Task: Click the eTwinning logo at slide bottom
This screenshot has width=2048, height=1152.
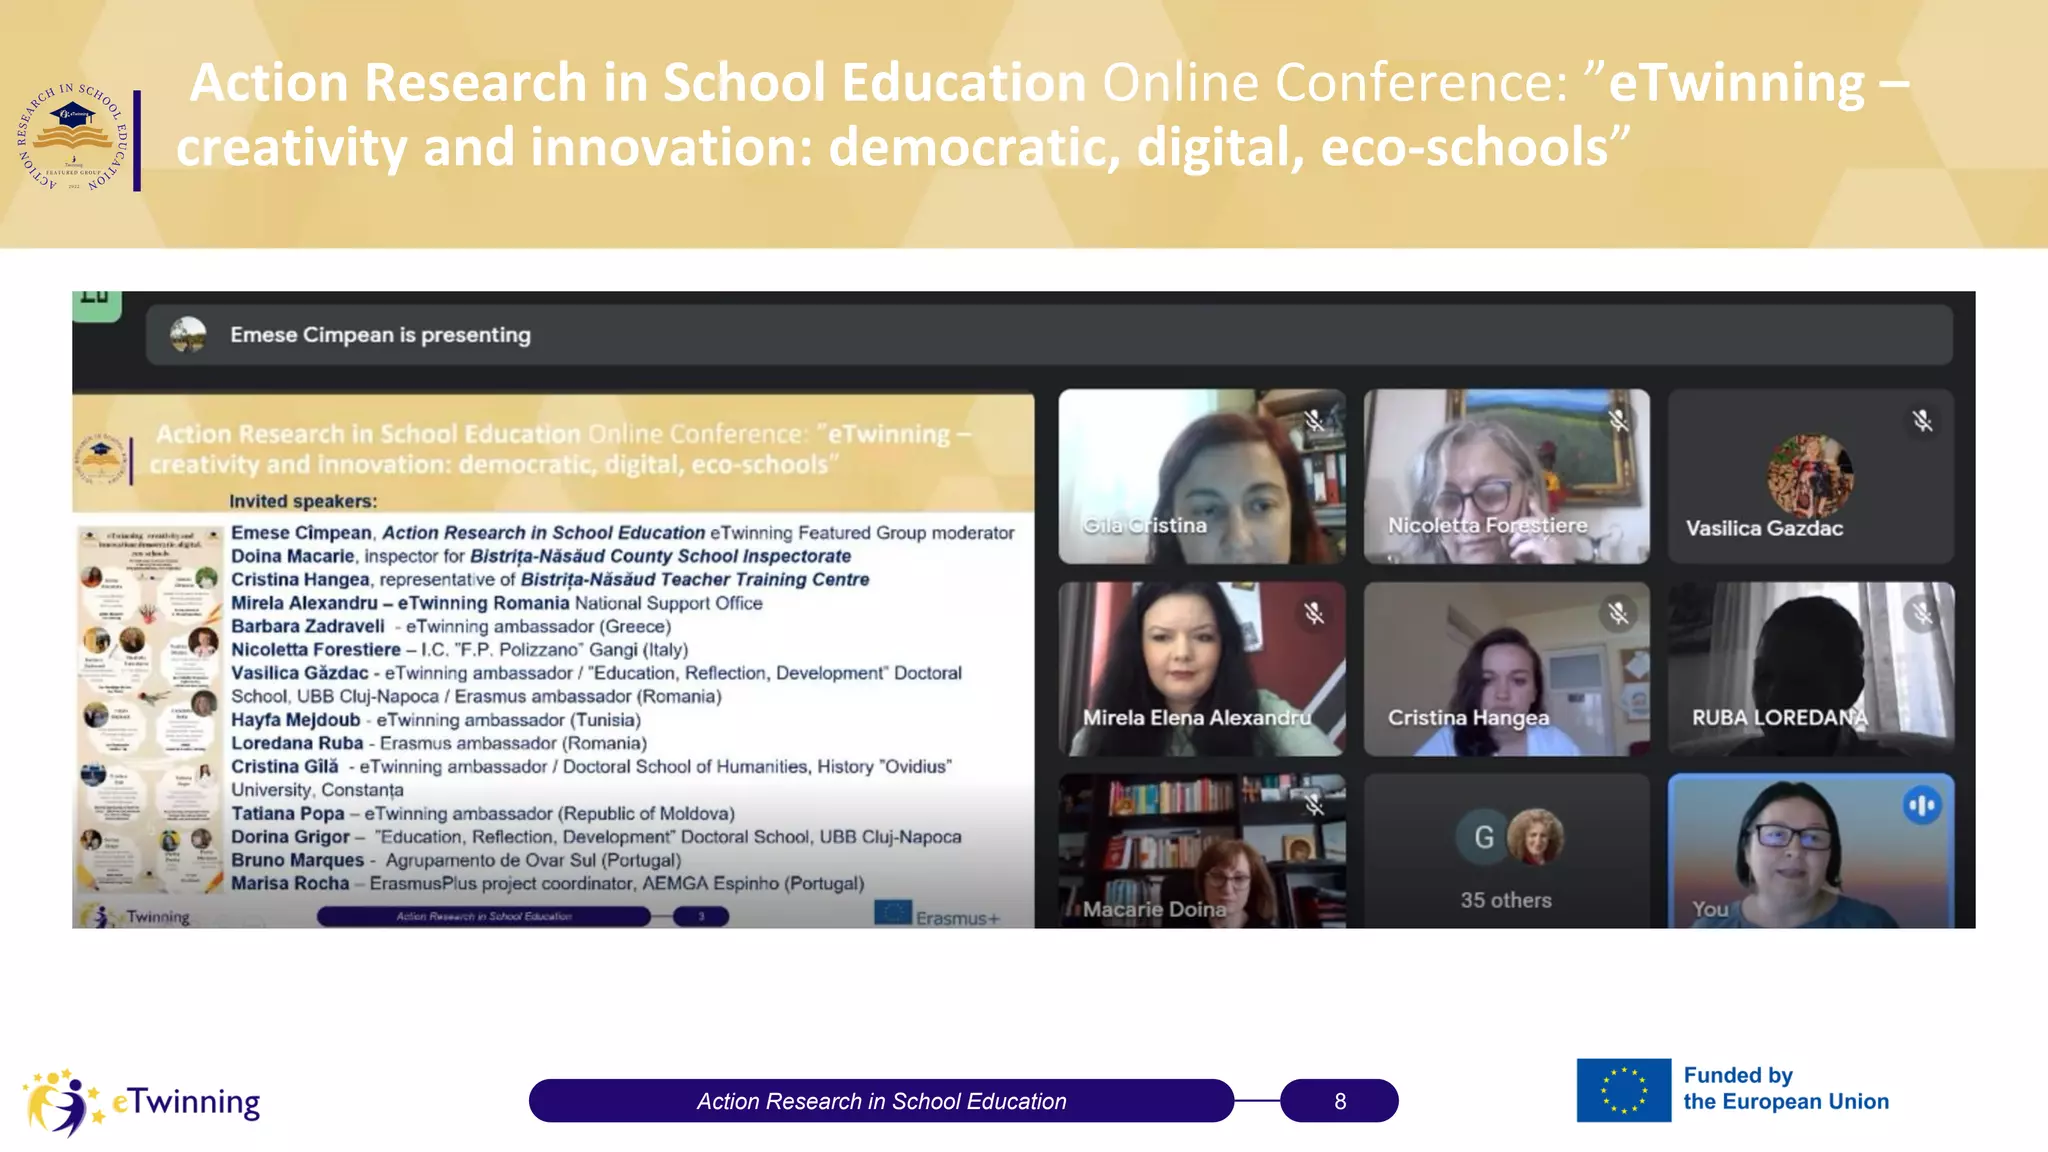Action: [142, 1102]
